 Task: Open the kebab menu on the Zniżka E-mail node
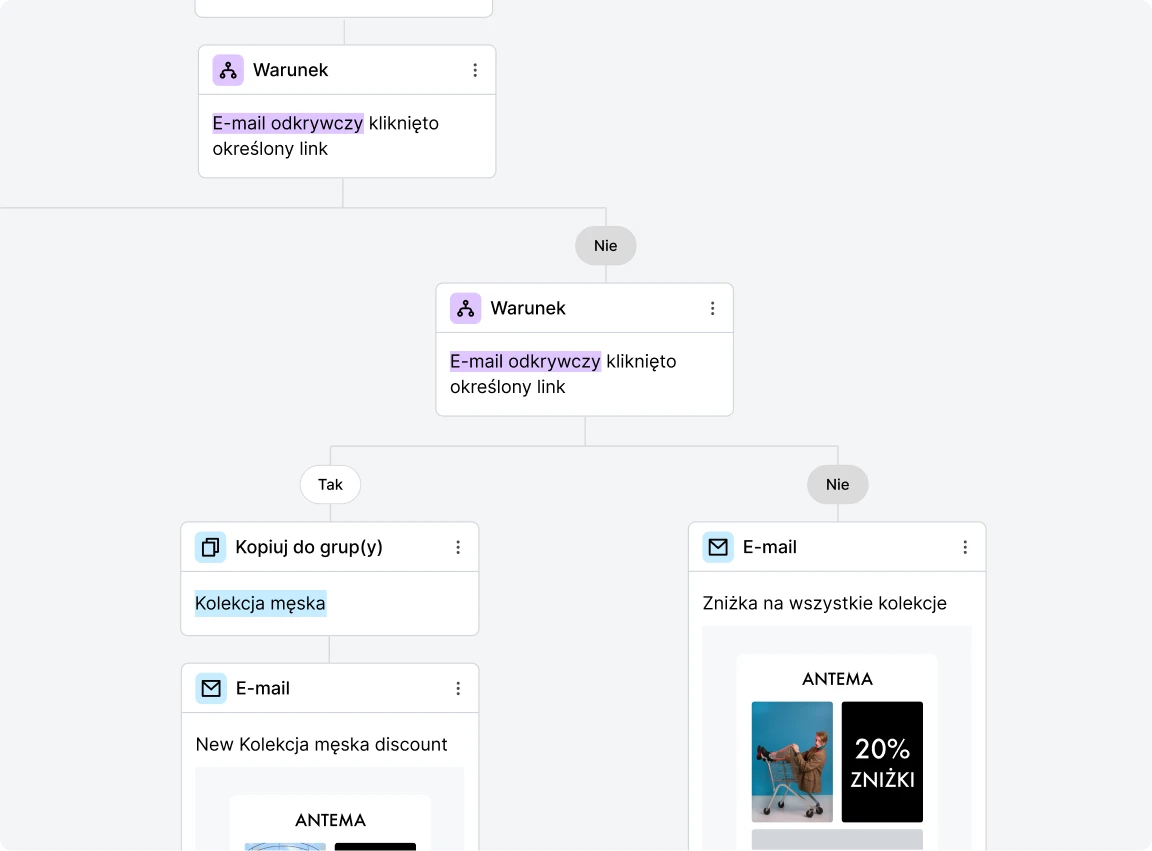965,547
